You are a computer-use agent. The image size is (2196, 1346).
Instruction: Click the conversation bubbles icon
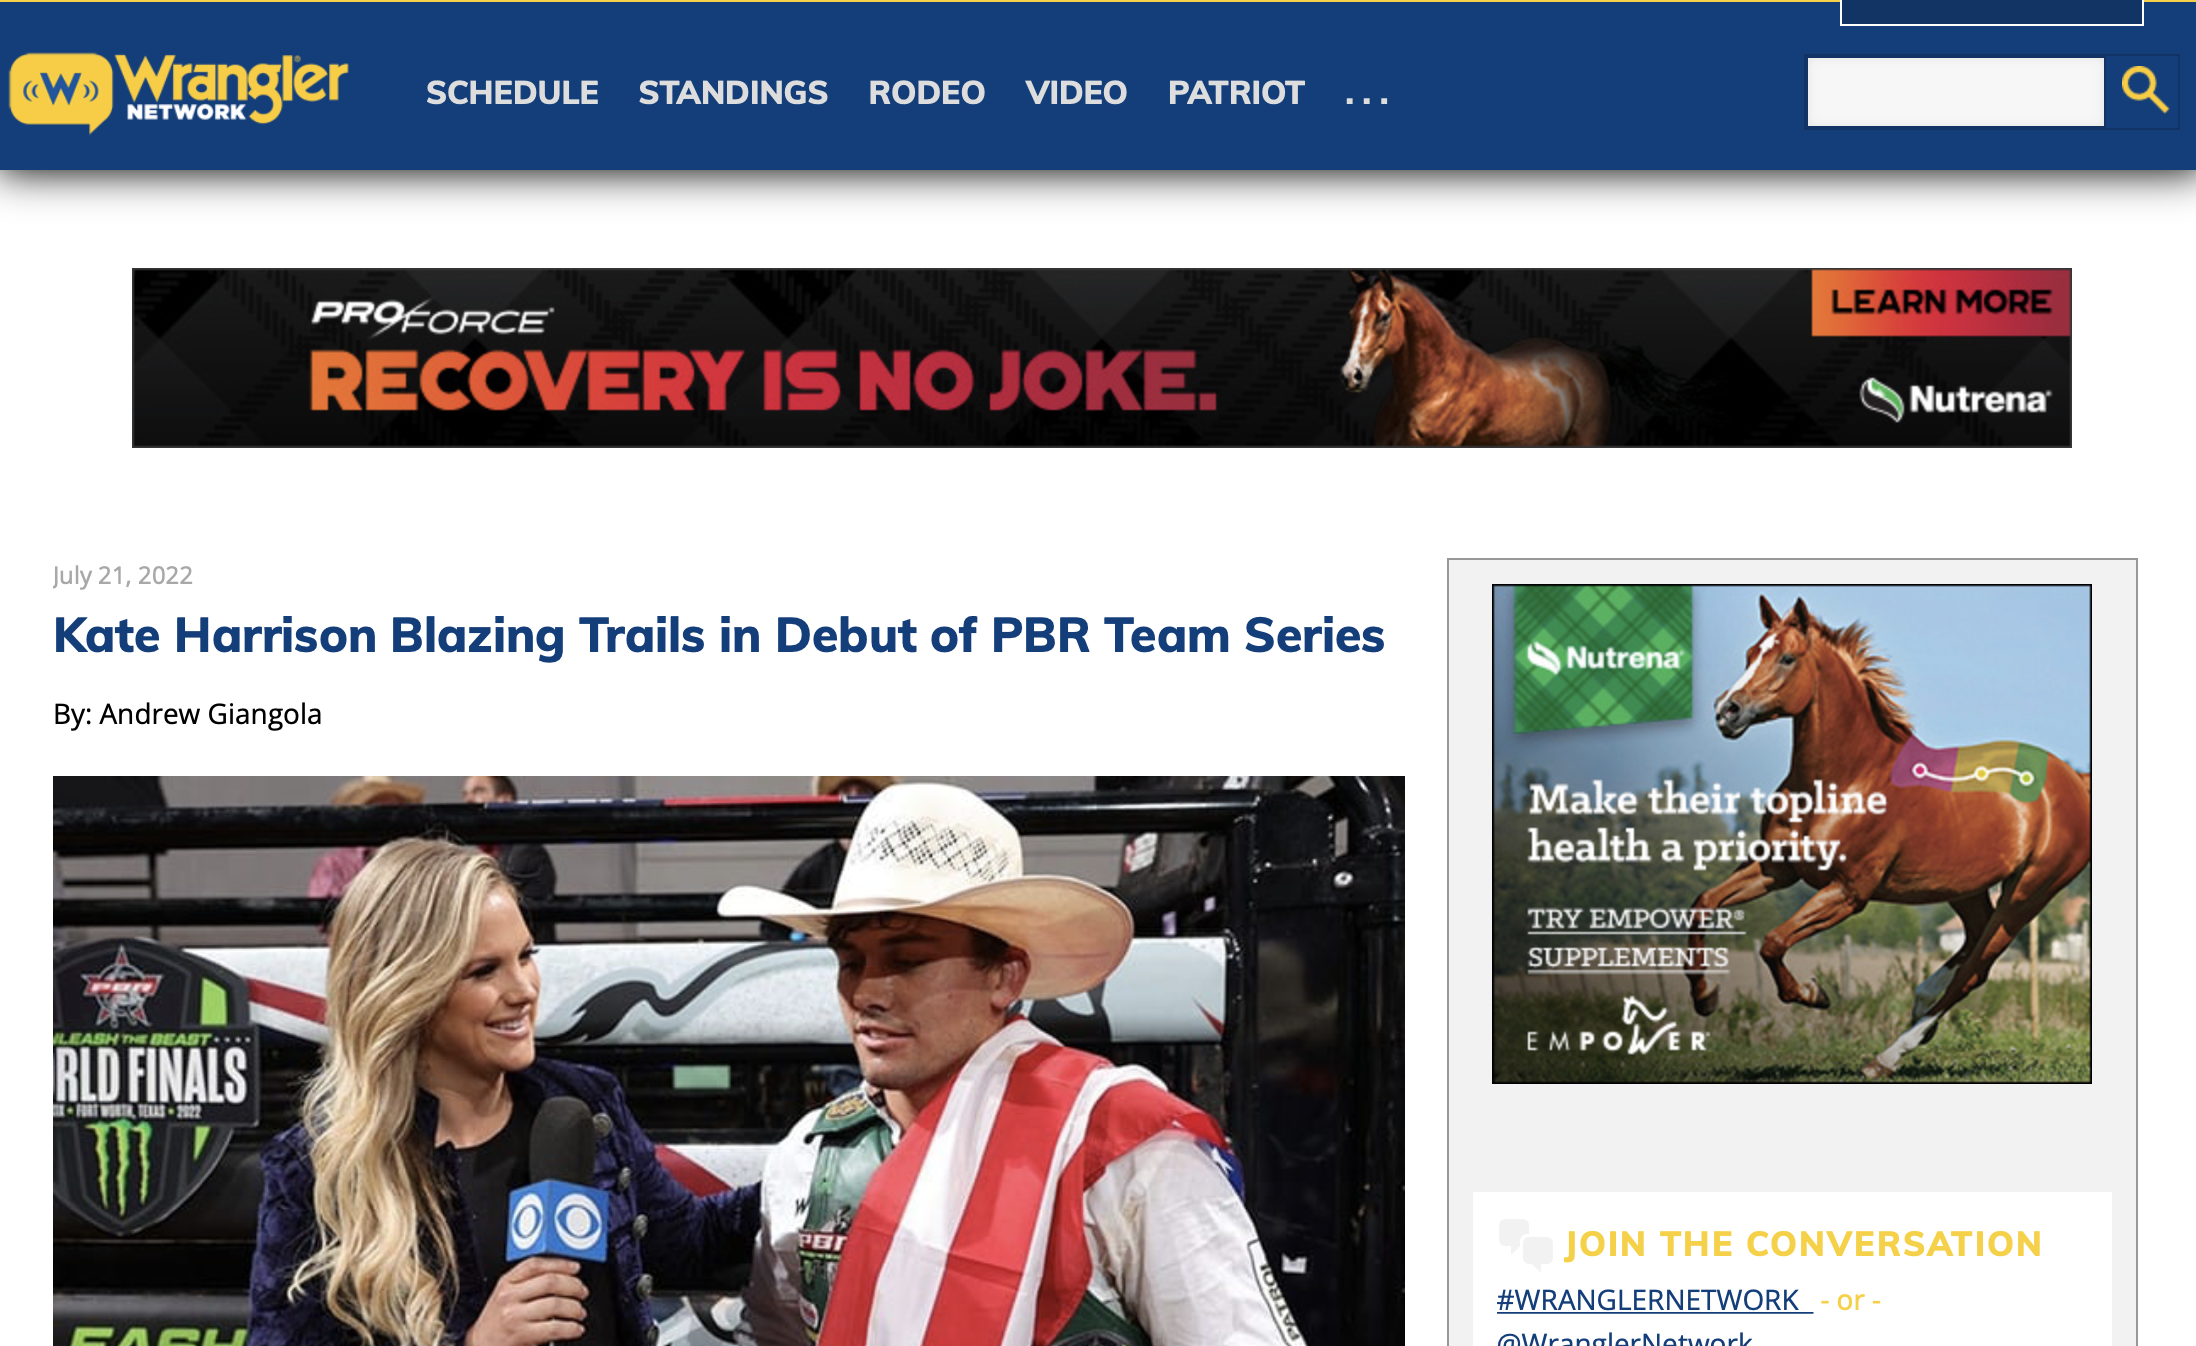1525,1243
